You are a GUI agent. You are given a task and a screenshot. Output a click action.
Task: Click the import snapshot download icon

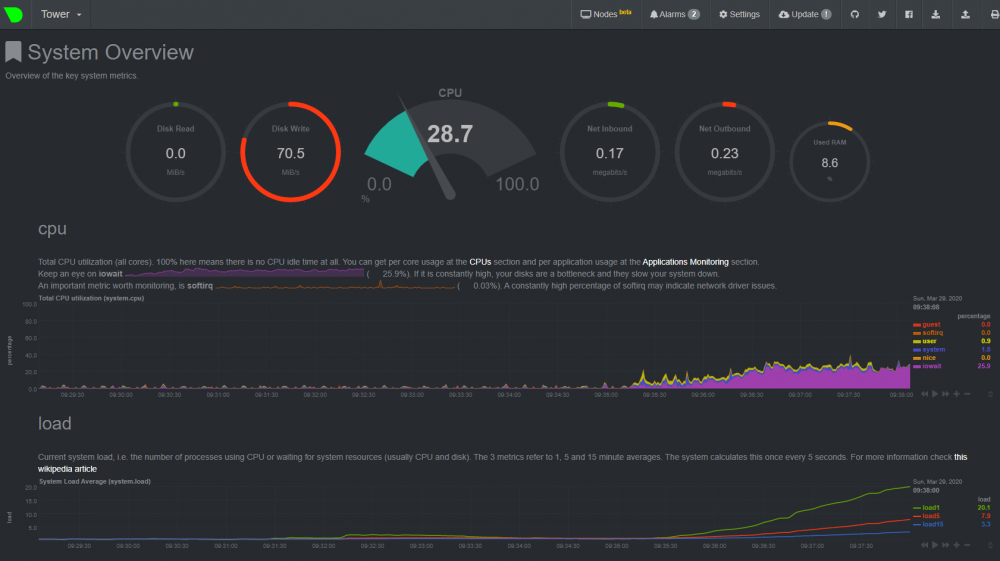936,14
